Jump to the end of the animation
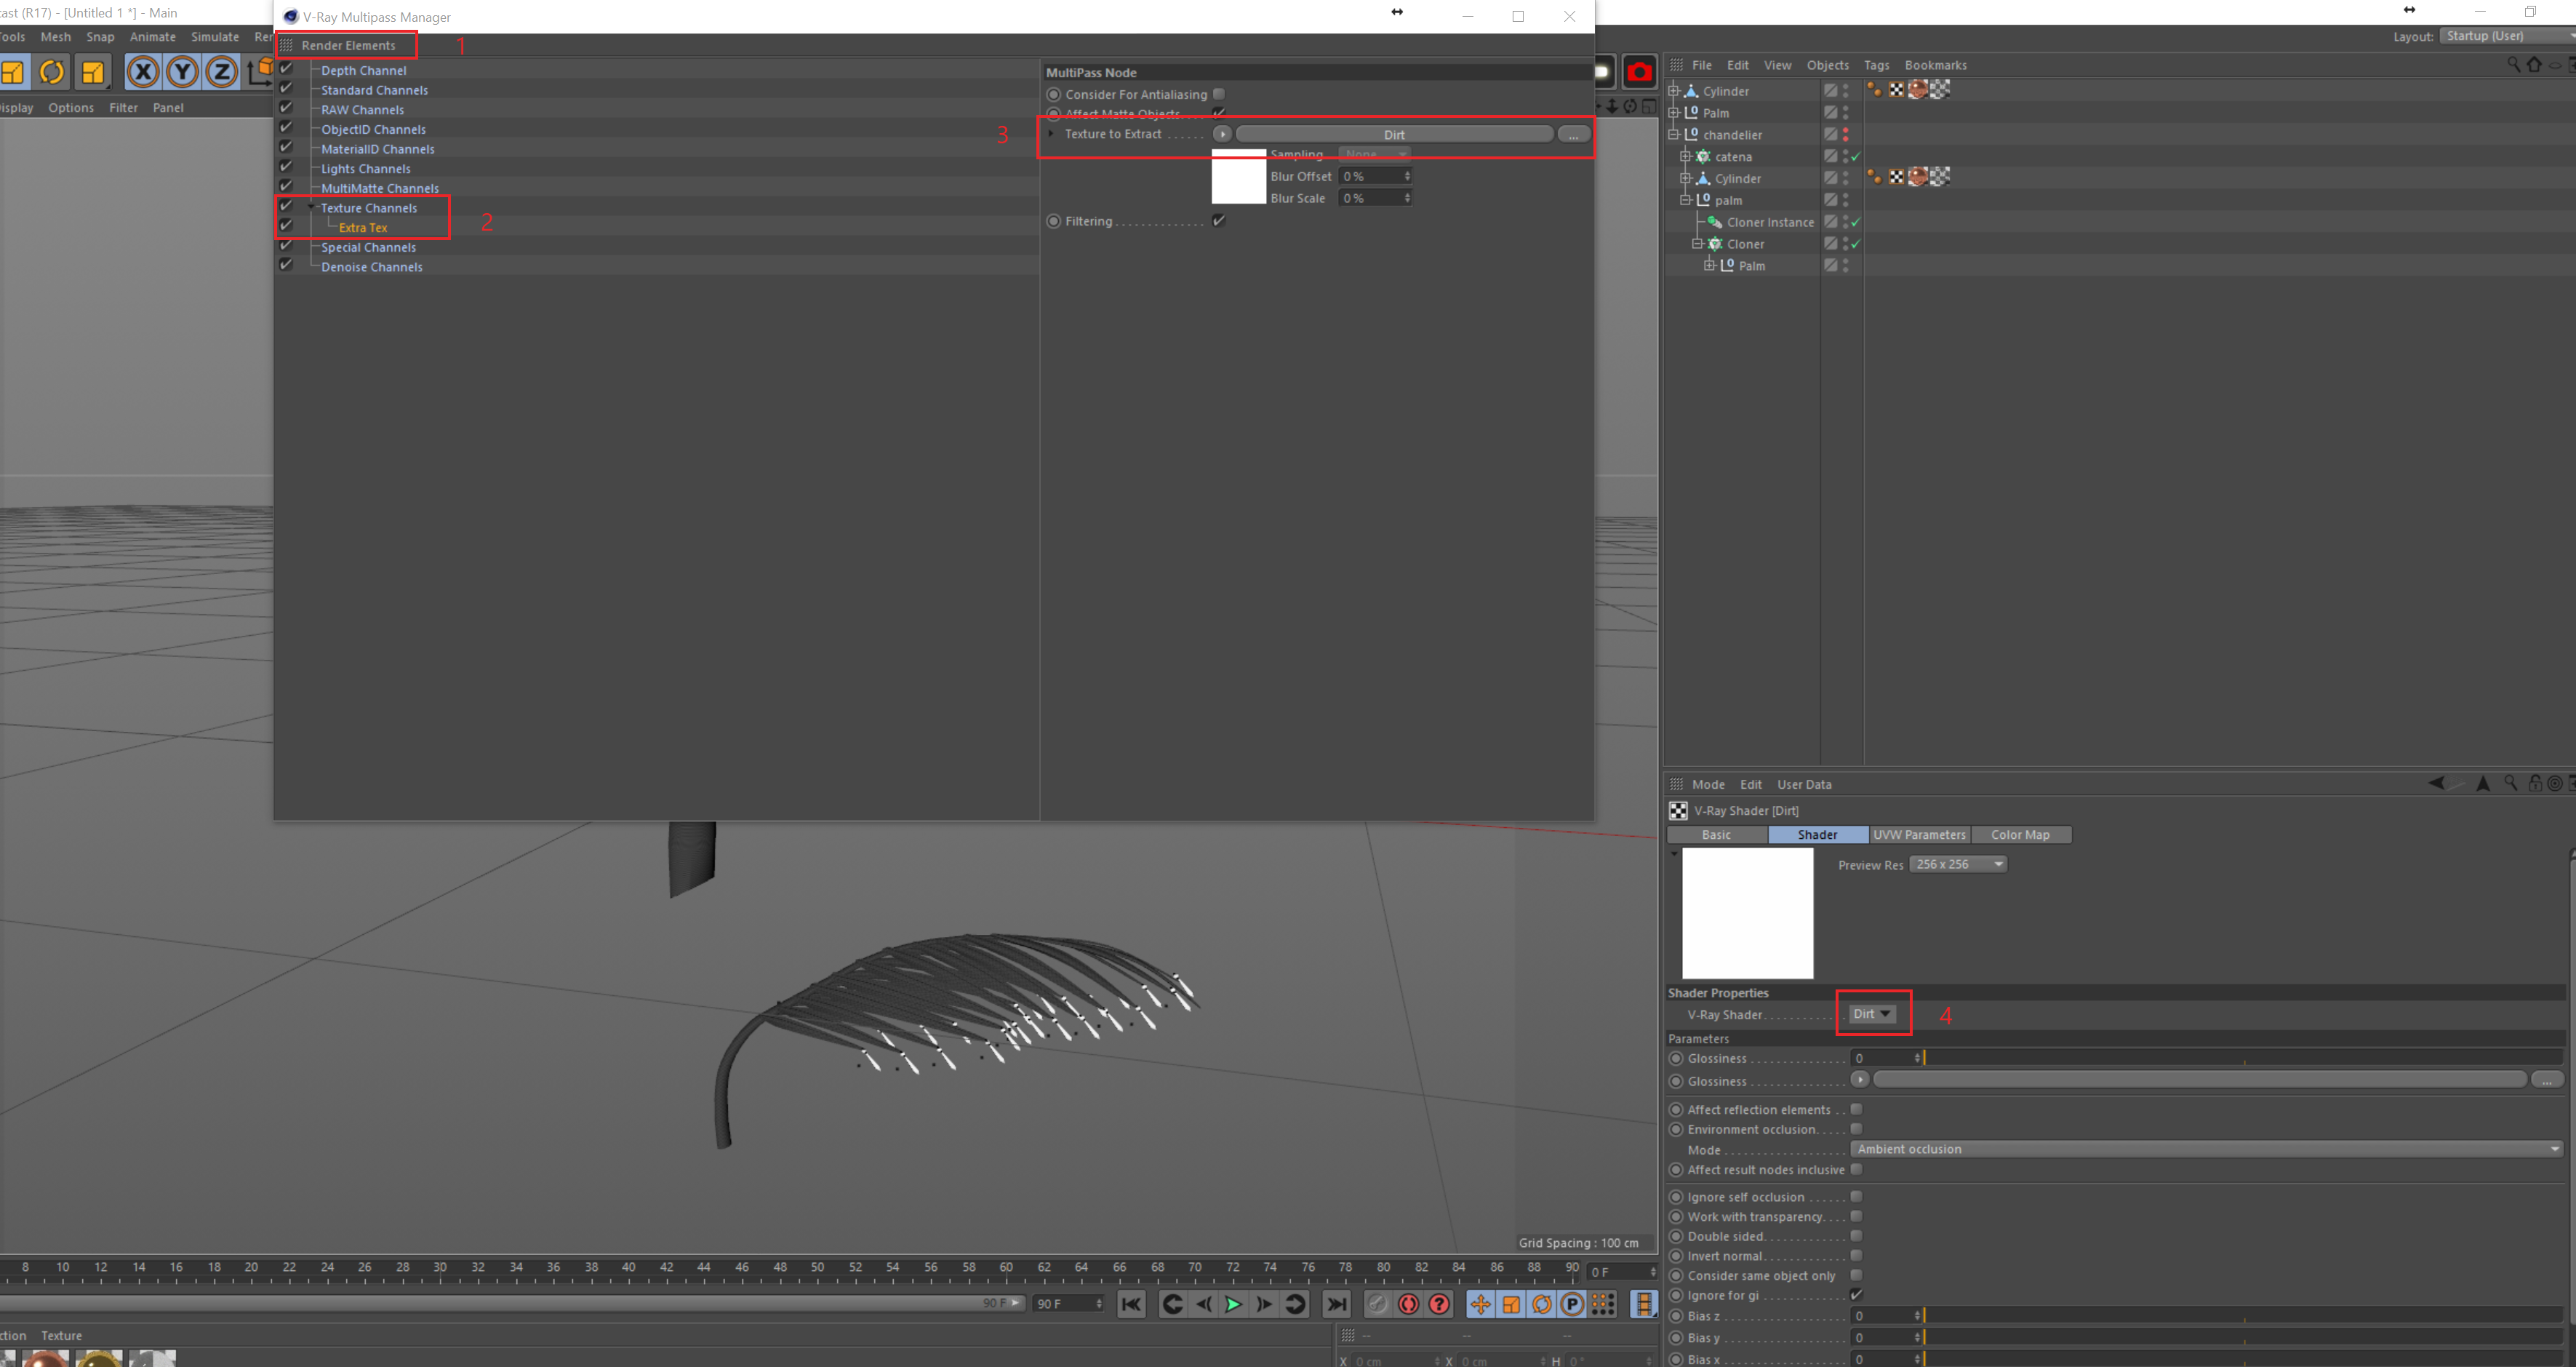Image resolution: width=2576 pixels, height=1367 pixels. click(x=1336, y=1304)
